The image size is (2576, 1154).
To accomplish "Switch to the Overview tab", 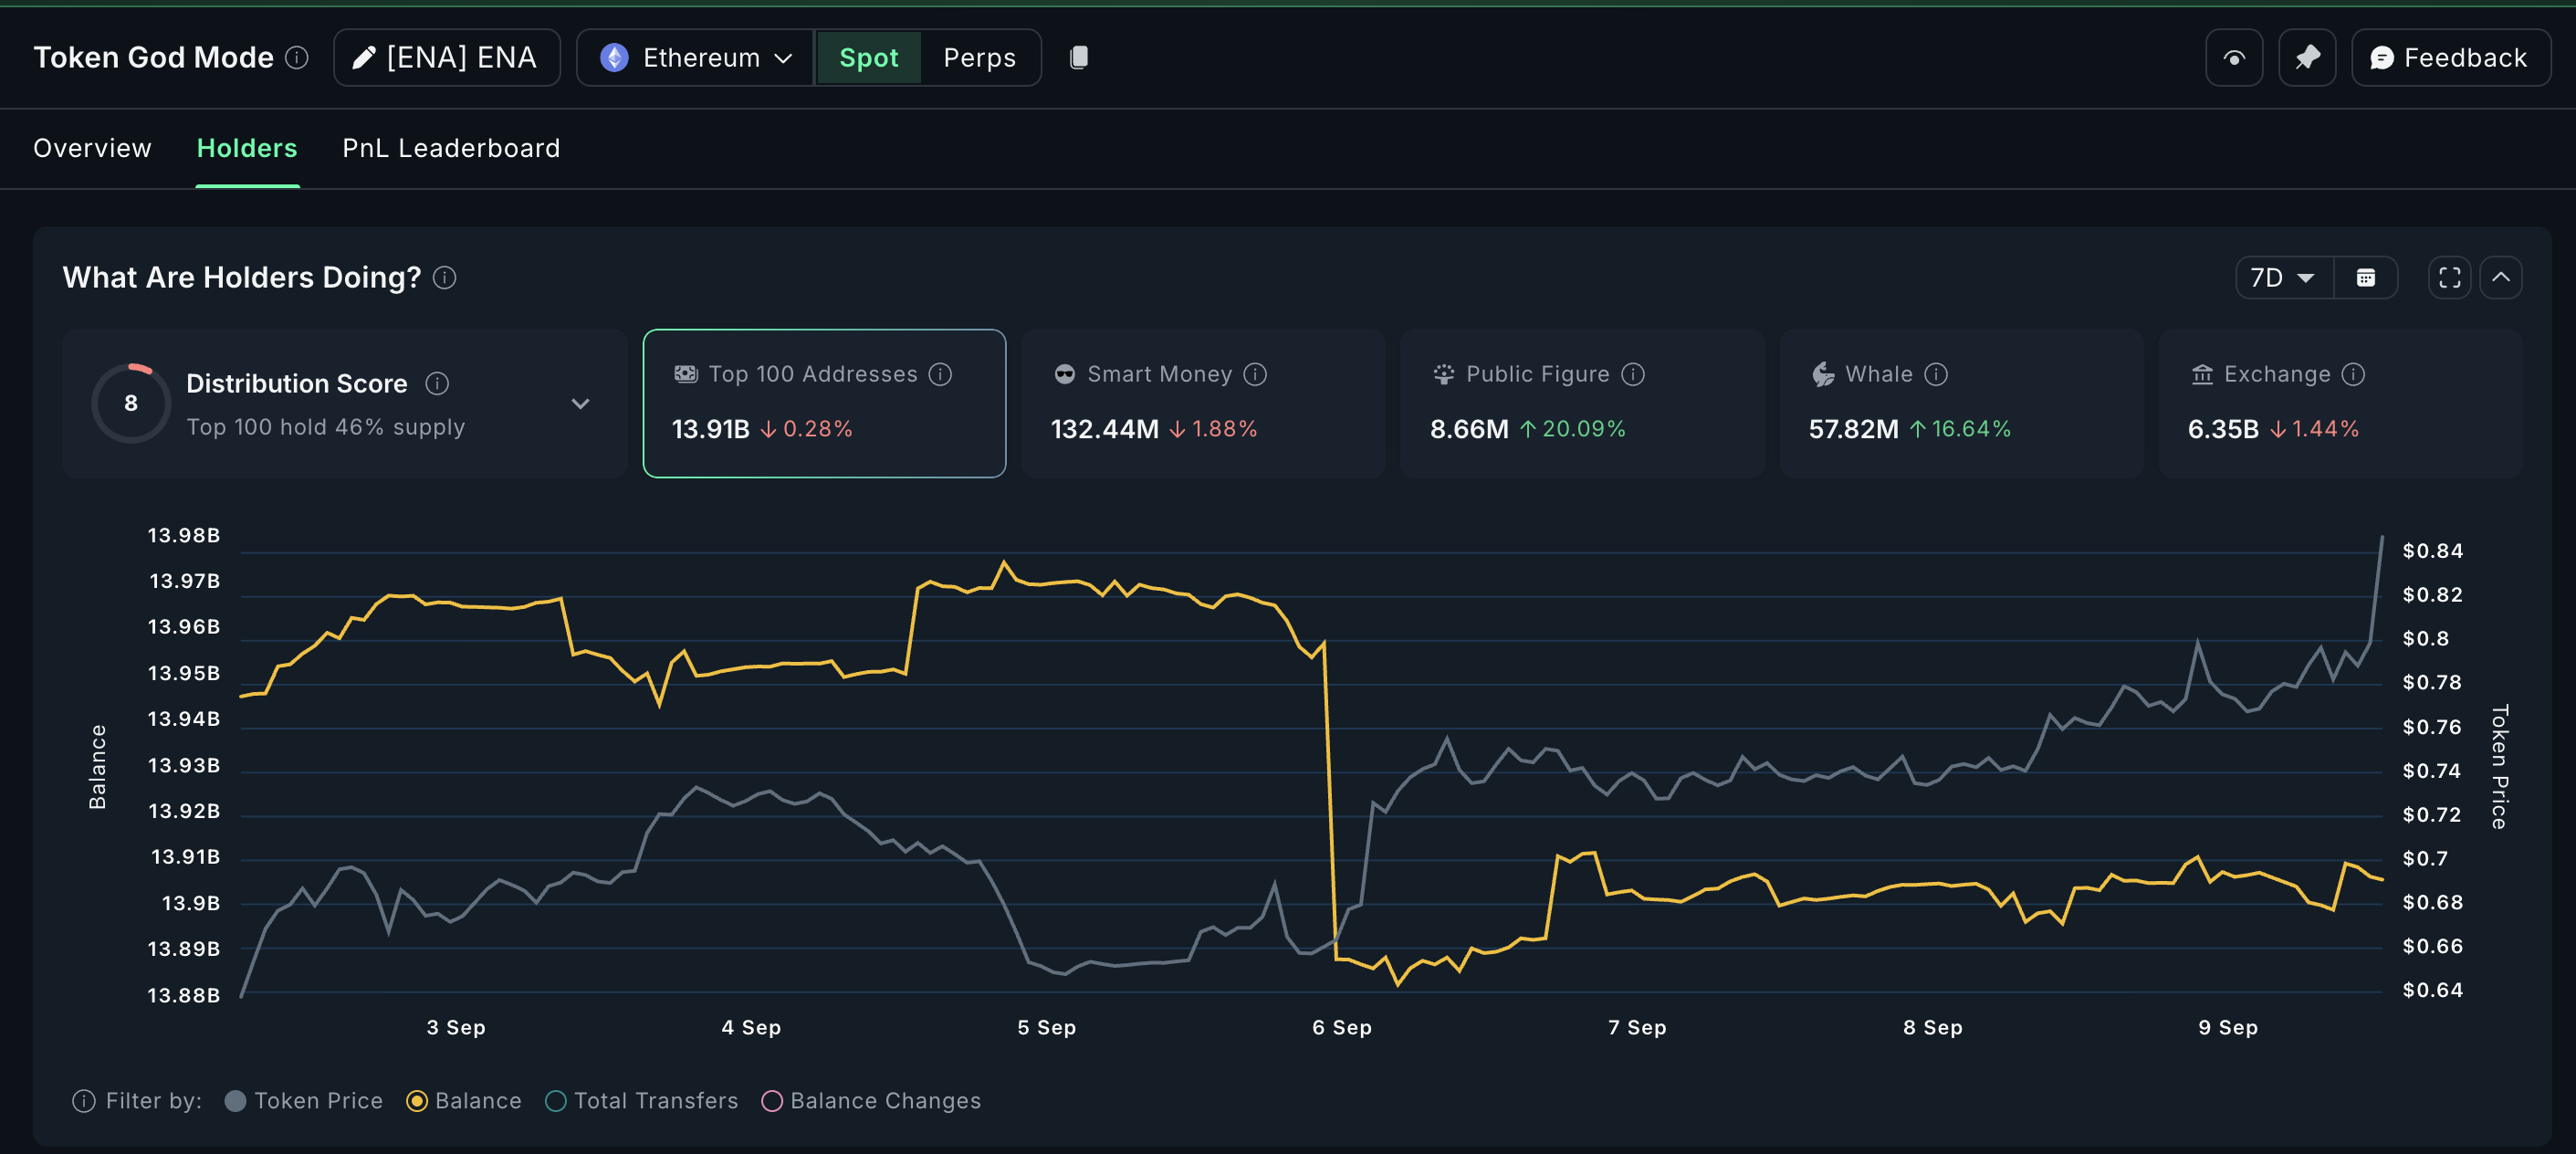I will [92, 148].
